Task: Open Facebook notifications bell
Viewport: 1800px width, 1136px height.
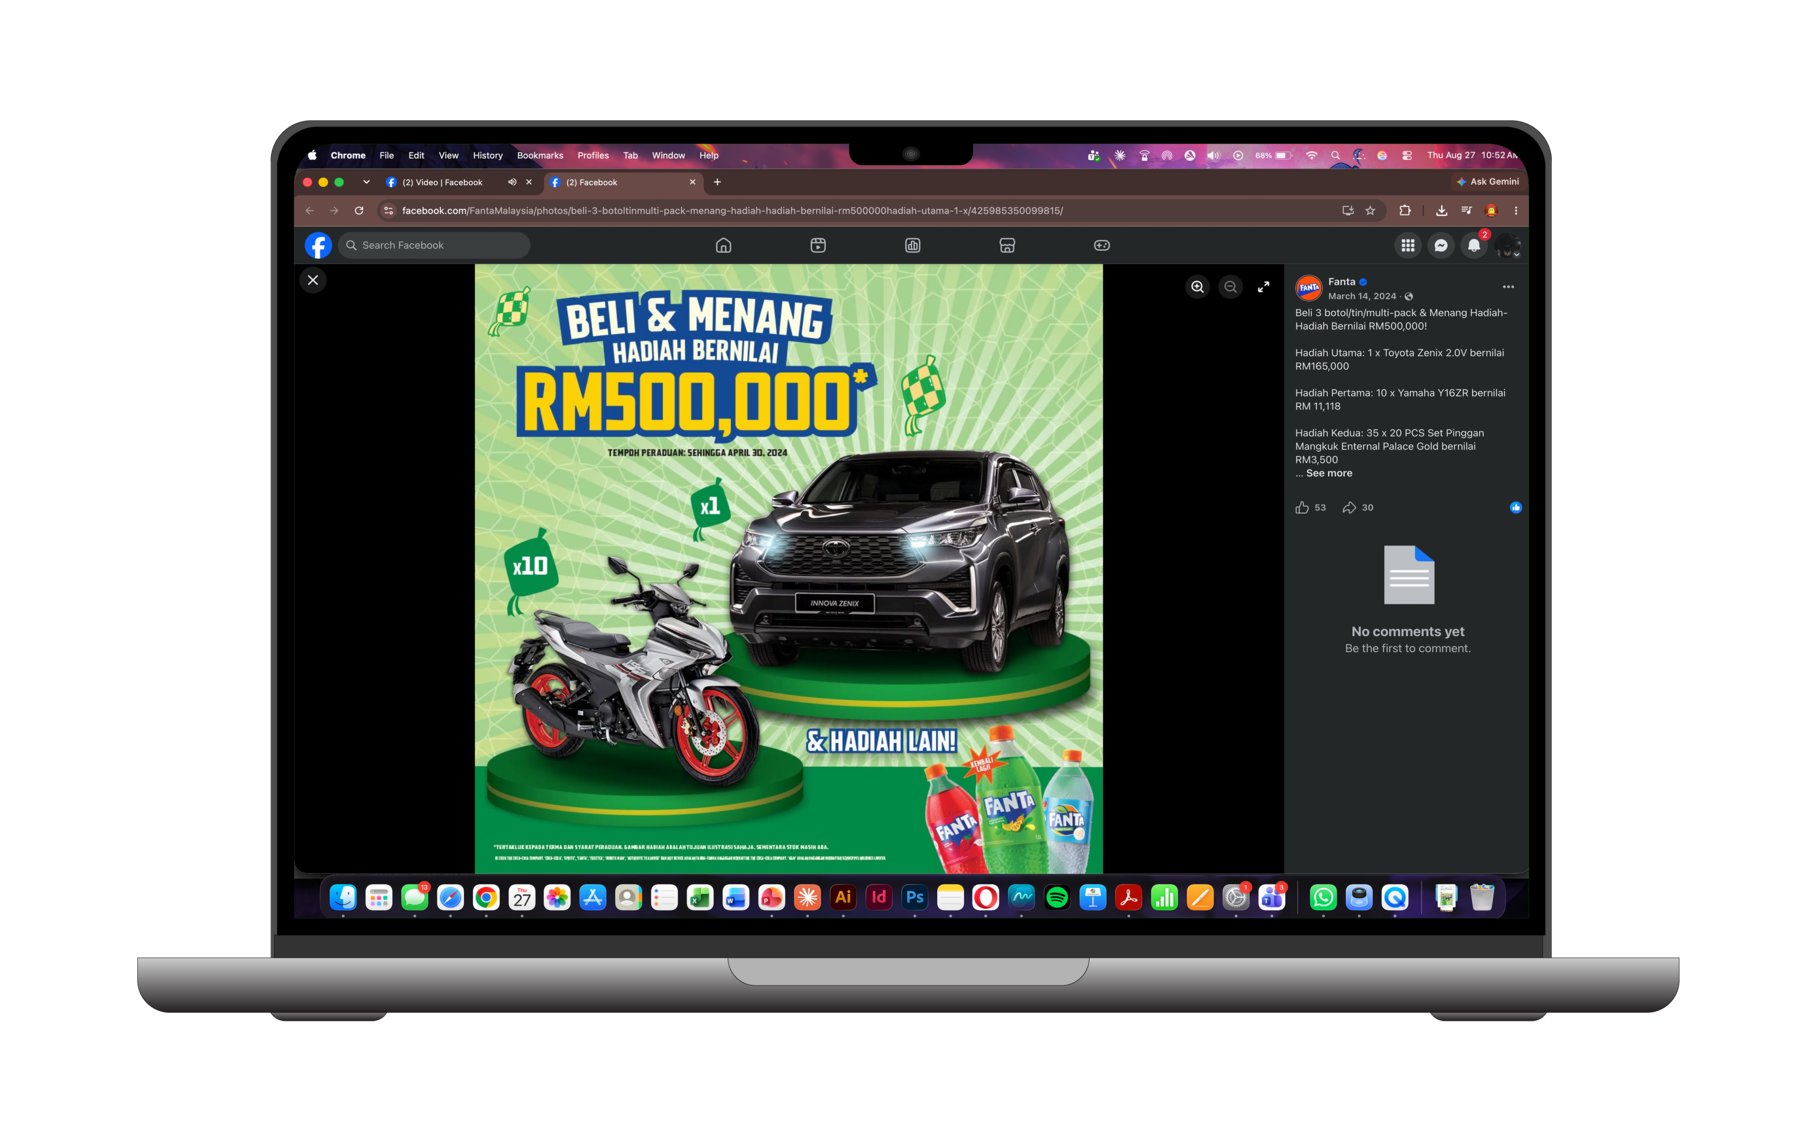Action: point(1474,245)
